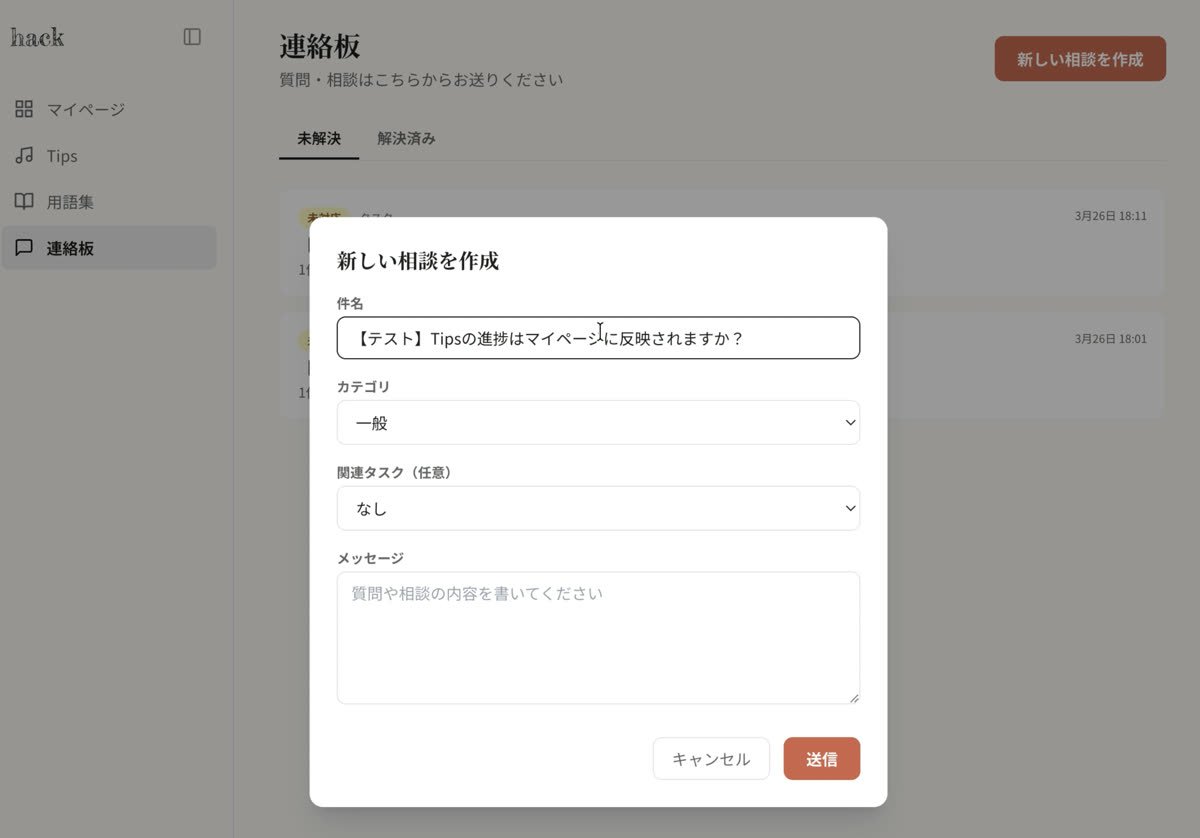Click the 3月26日 18:01 timestamp

point(1111,339)
